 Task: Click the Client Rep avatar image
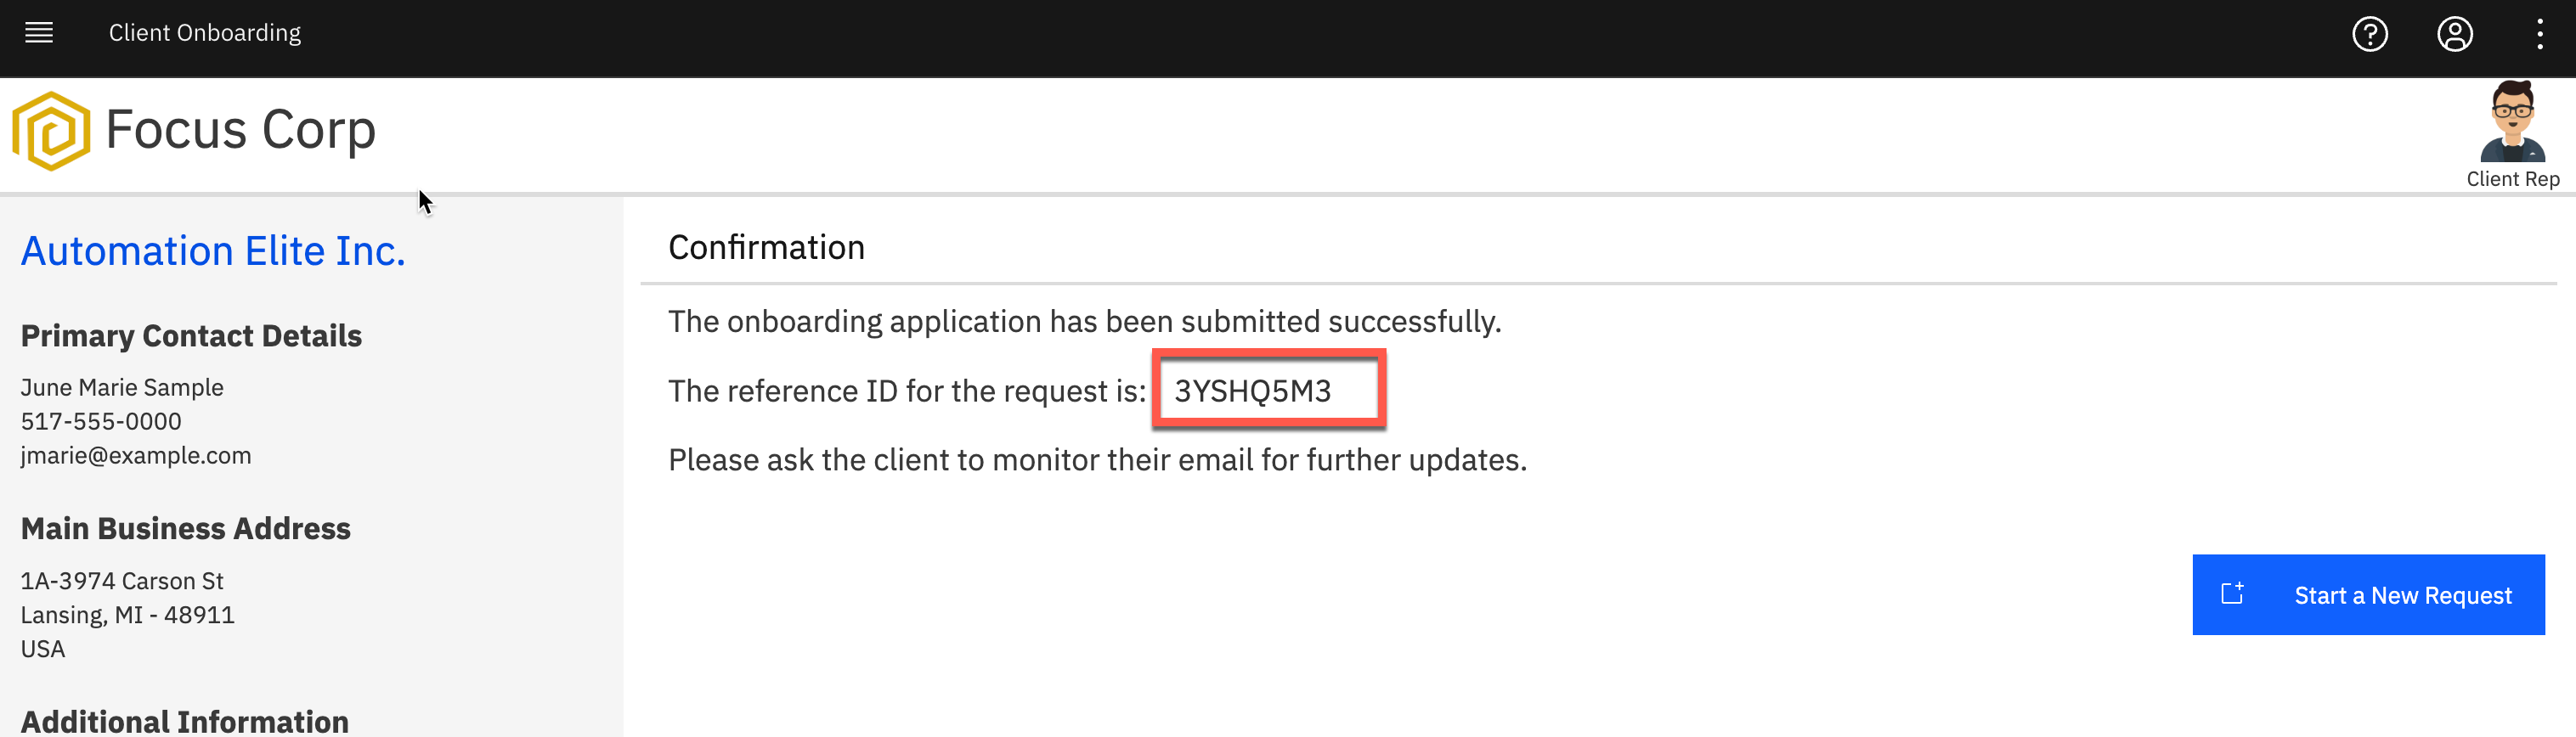point(2512,122)
